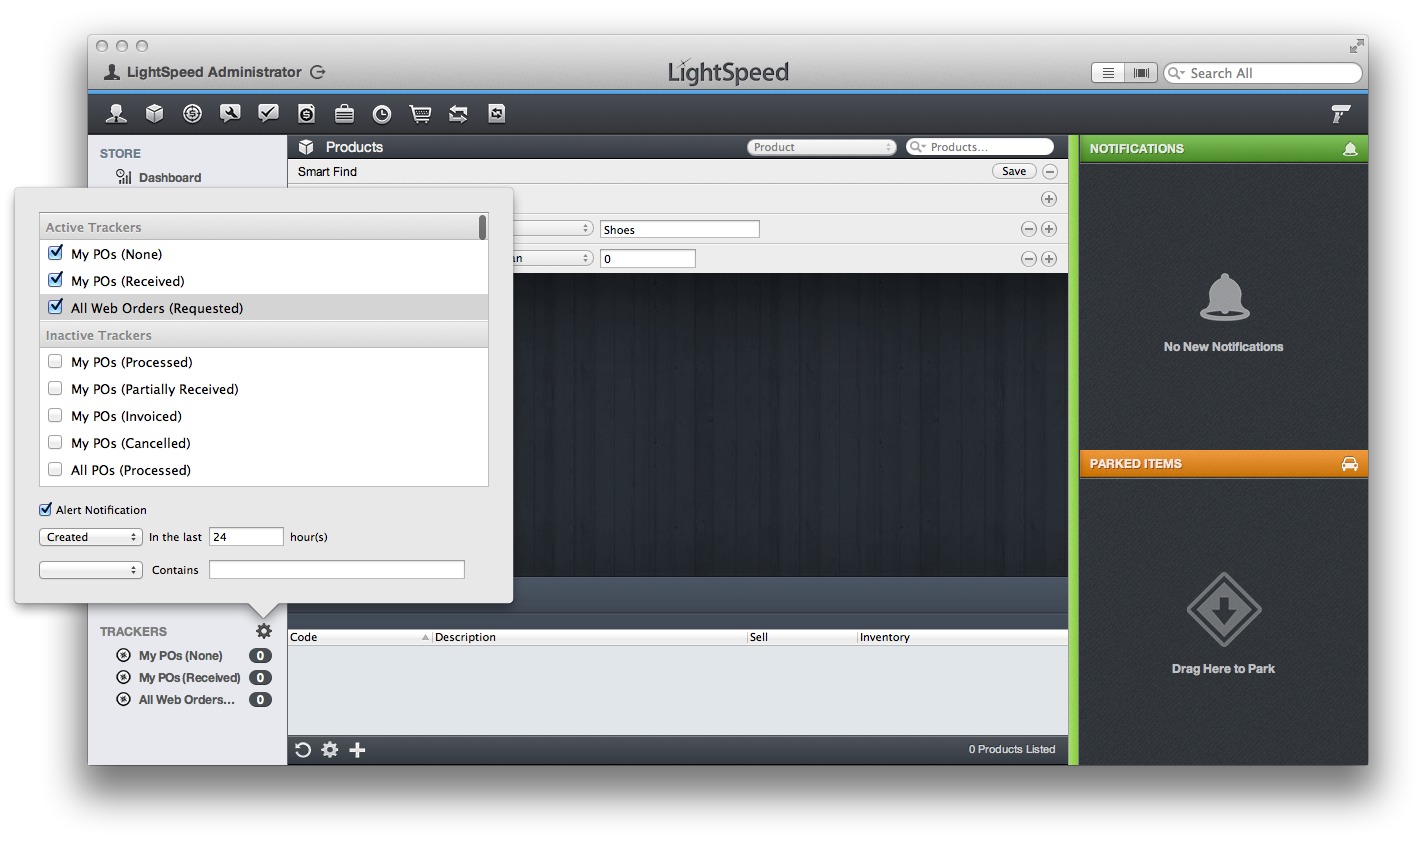Remove the 0 value criteria row with minus

[1028, 259]
